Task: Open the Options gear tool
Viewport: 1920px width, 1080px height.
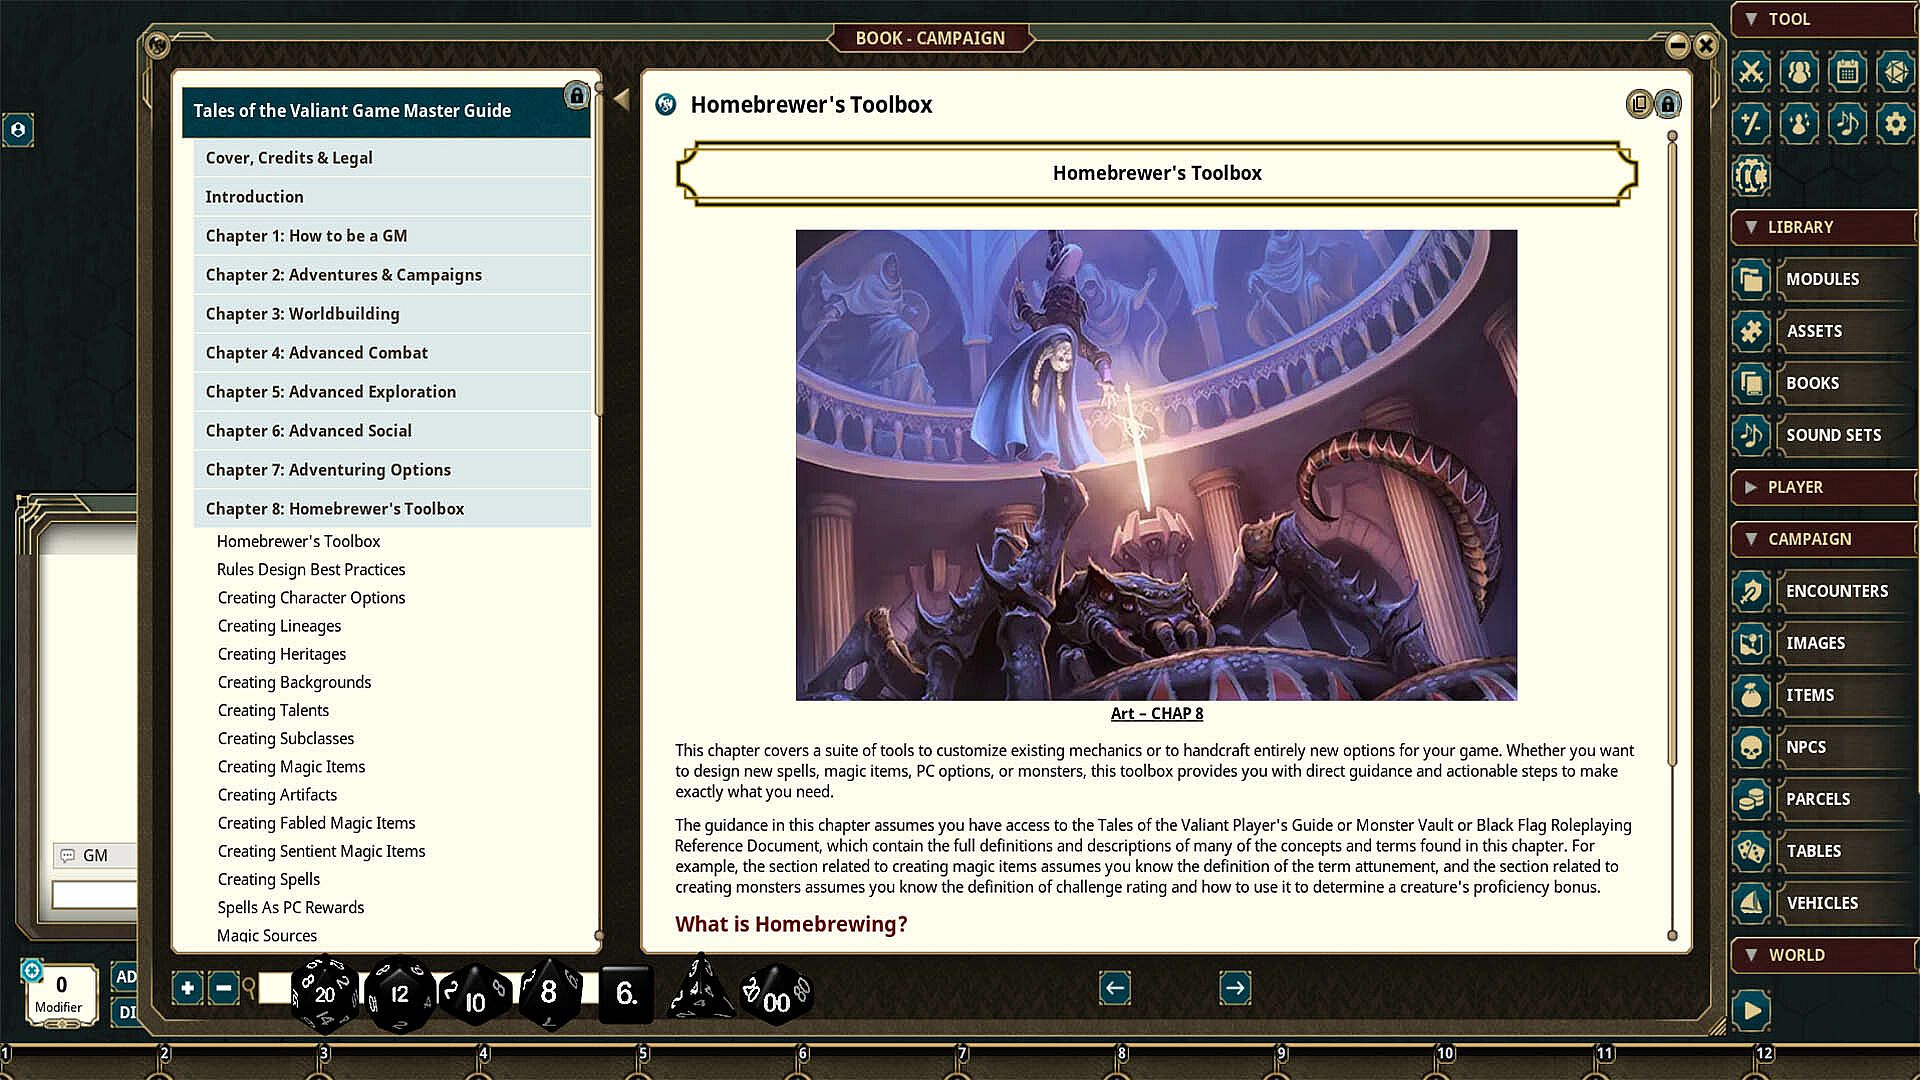Action: coord(1895,124)
